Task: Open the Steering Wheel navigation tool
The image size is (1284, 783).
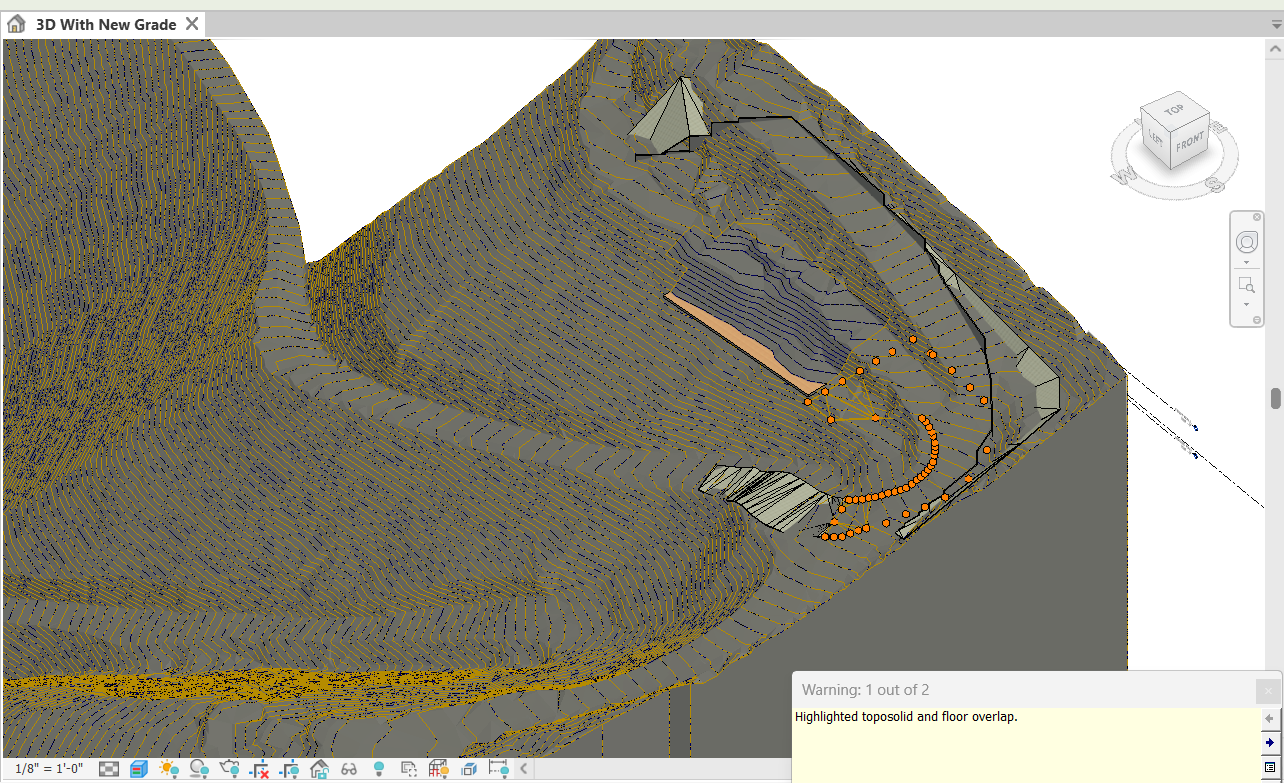Action: [1246, 241]
